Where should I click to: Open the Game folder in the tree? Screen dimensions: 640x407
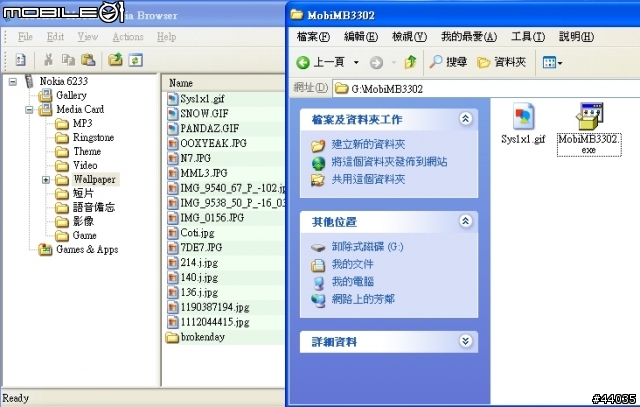[84, 235]
